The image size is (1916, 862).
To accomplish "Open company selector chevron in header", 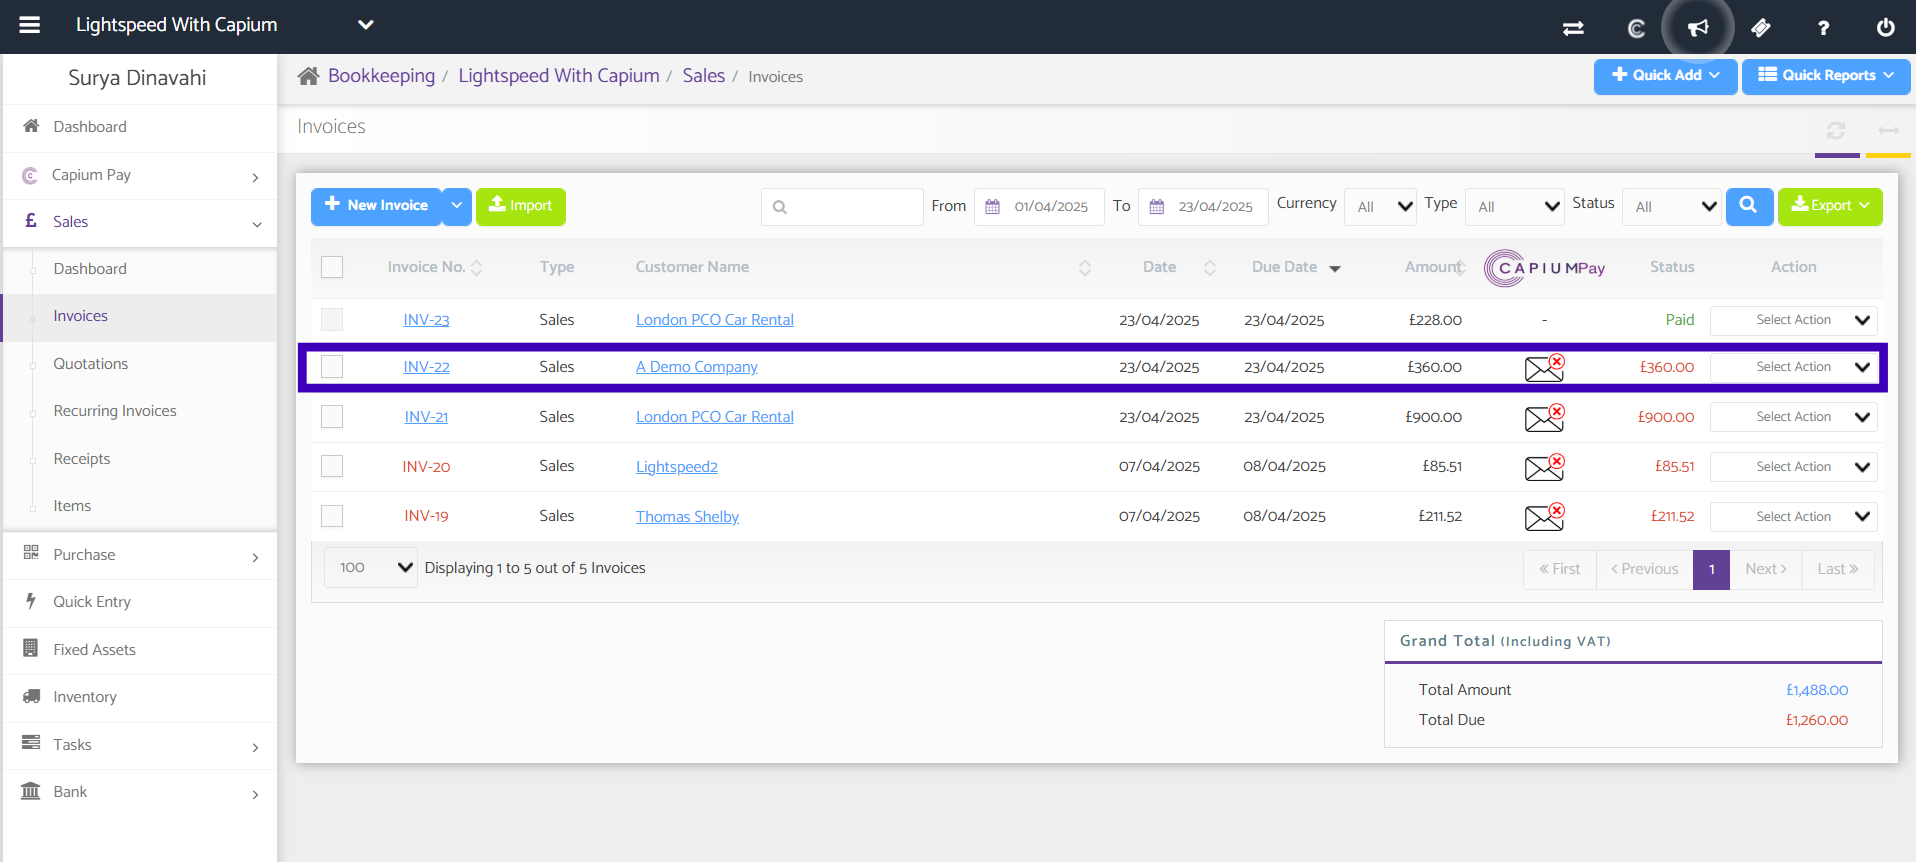I will (366, 25).
